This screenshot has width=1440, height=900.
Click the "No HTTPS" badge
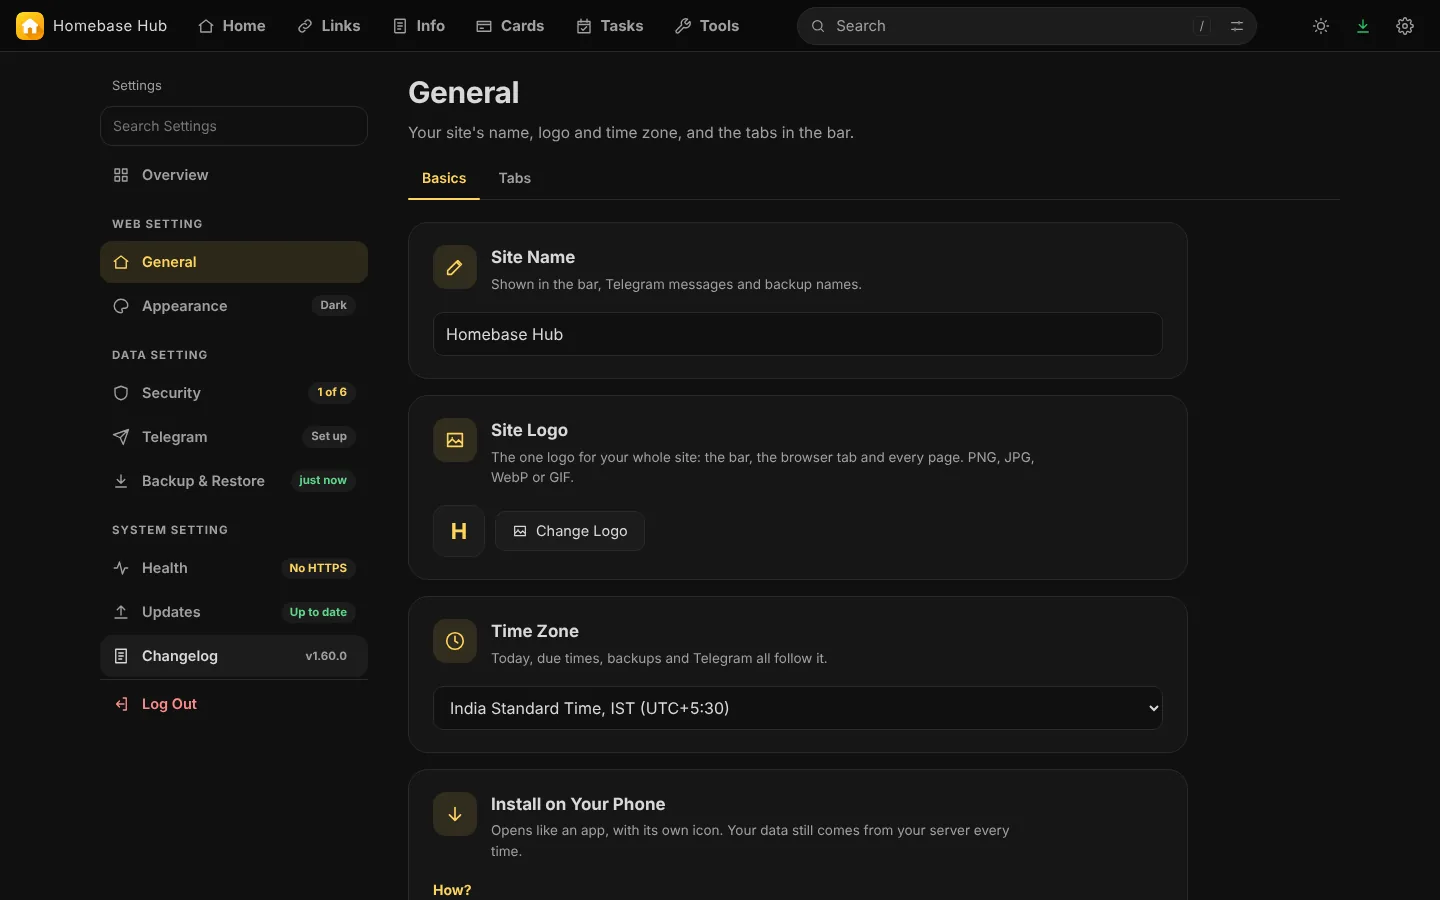coord(318,568)
